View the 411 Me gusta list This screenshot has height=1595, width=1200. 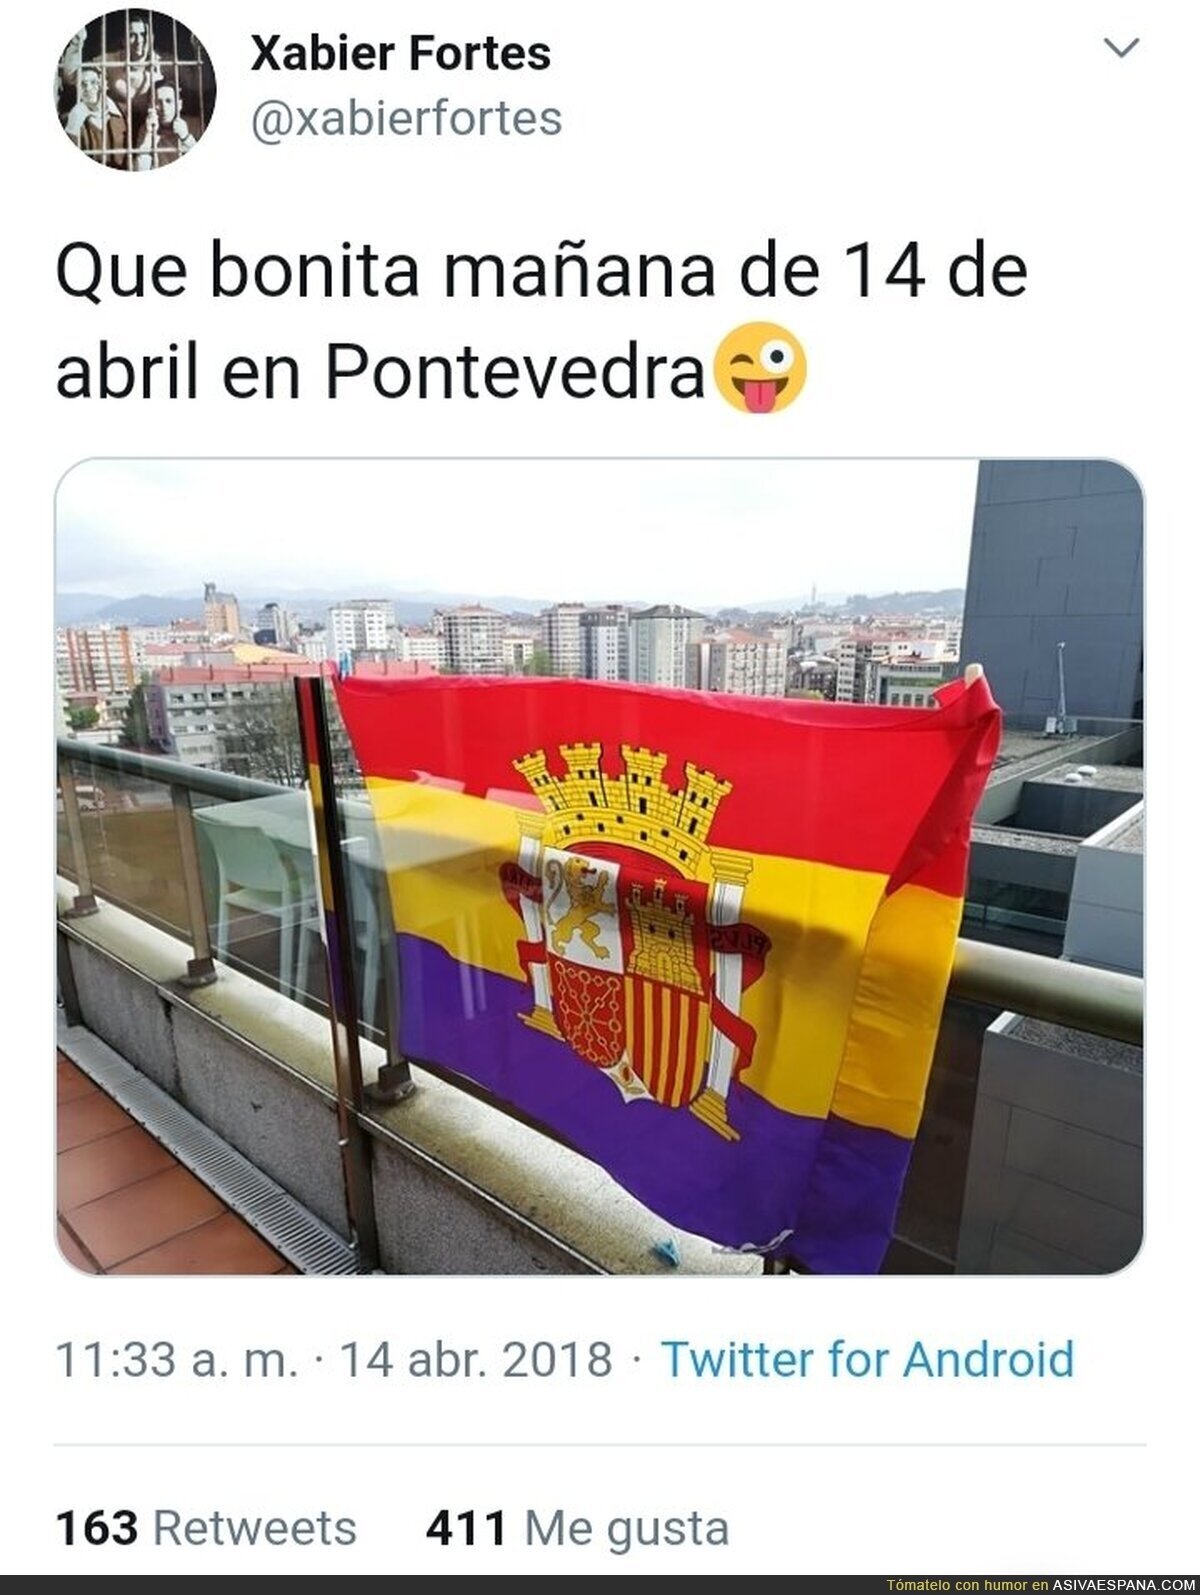[x=577, y=1528]
